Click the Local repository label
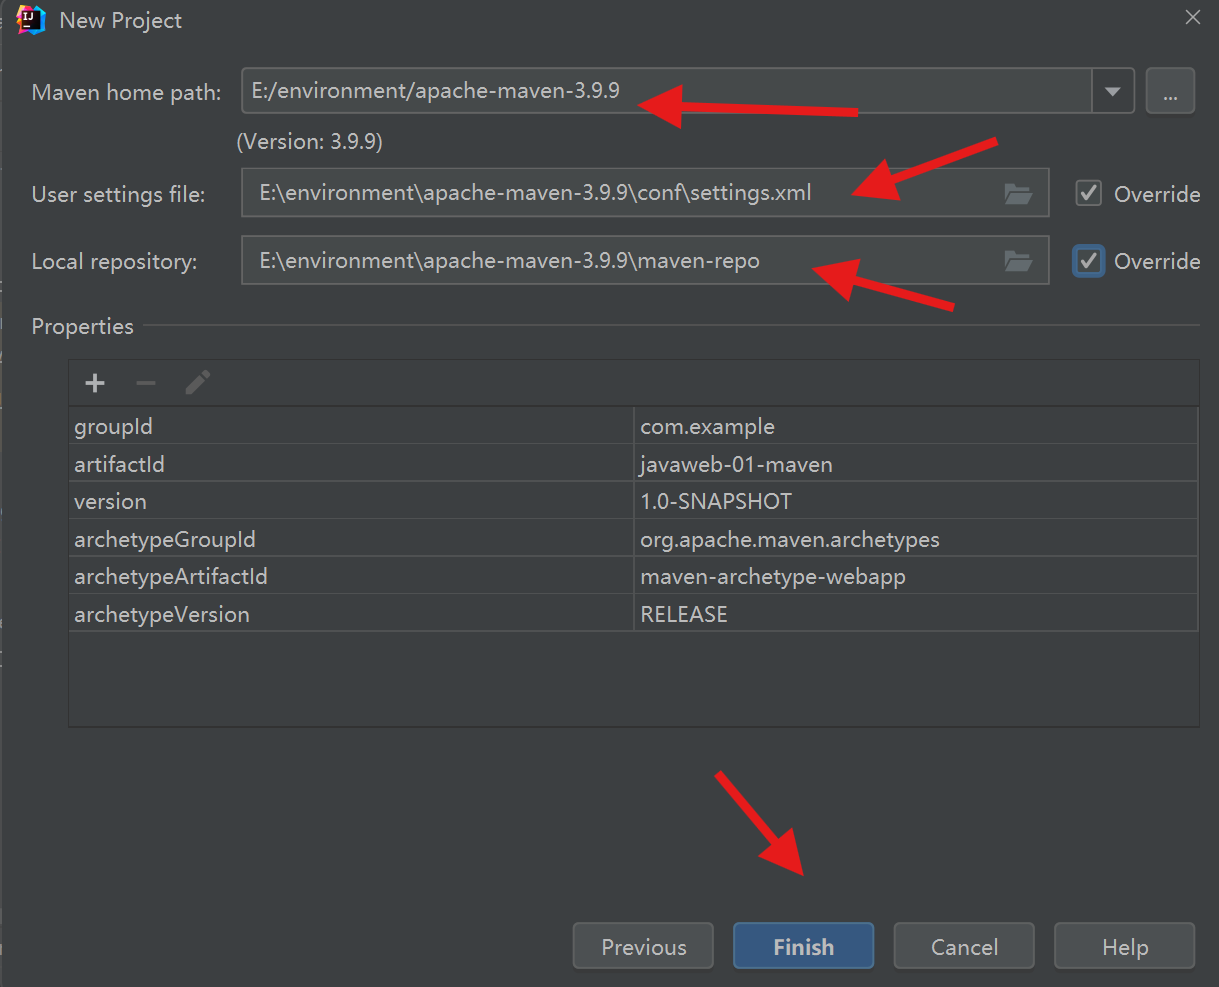Screen dimensions: 1219x987 (114, 262)
